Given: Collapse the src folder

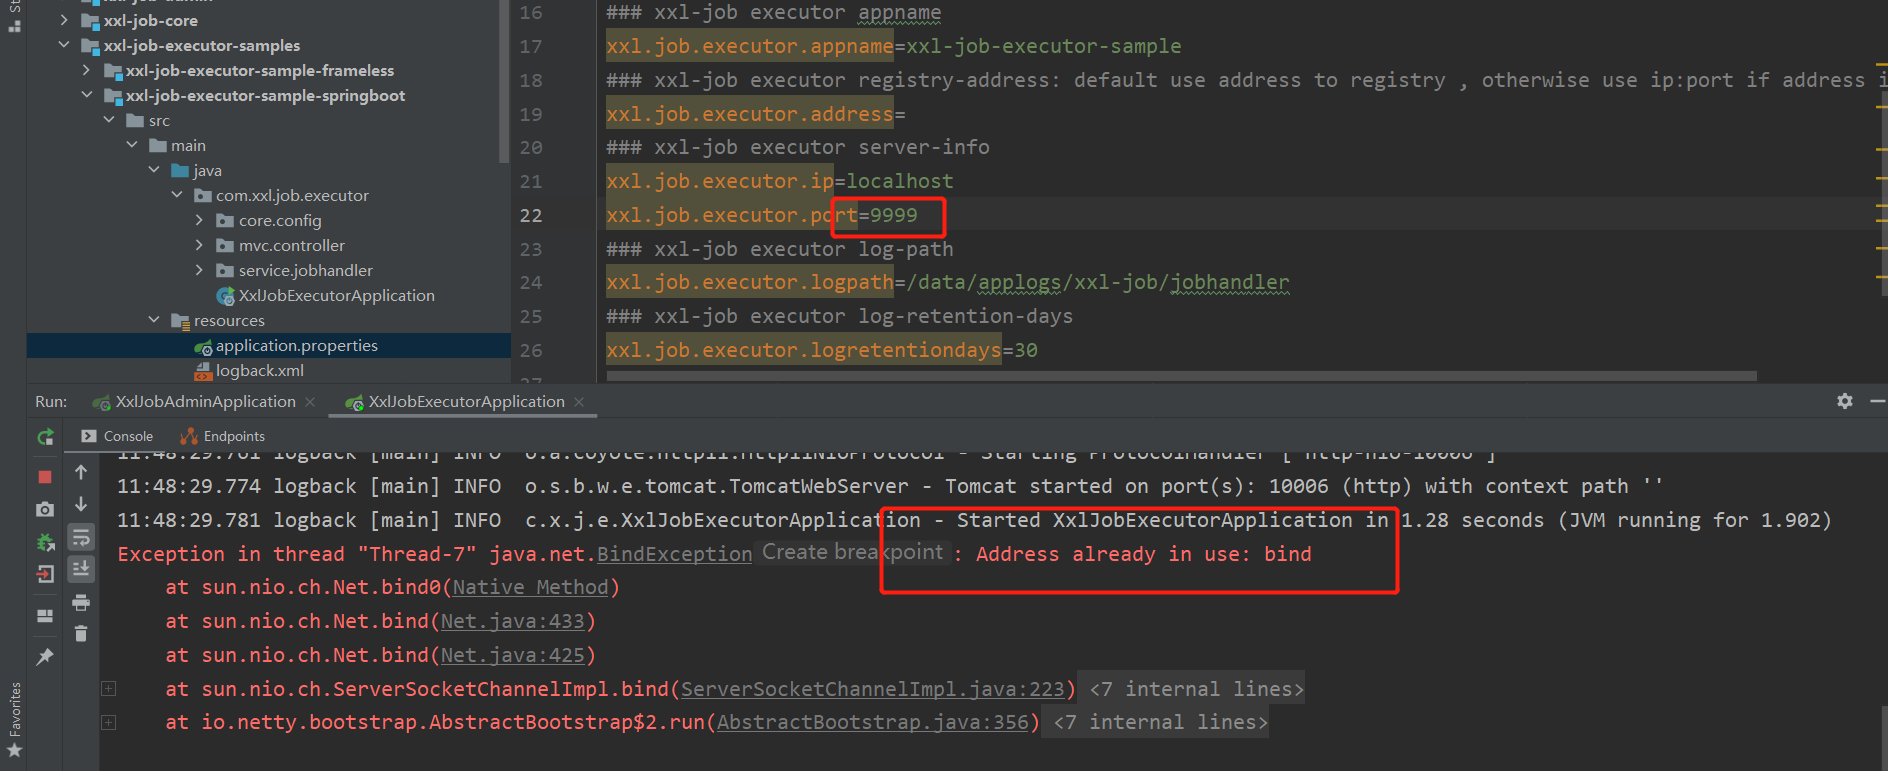Looking at the screenshot, I should [x=109, y=120].
